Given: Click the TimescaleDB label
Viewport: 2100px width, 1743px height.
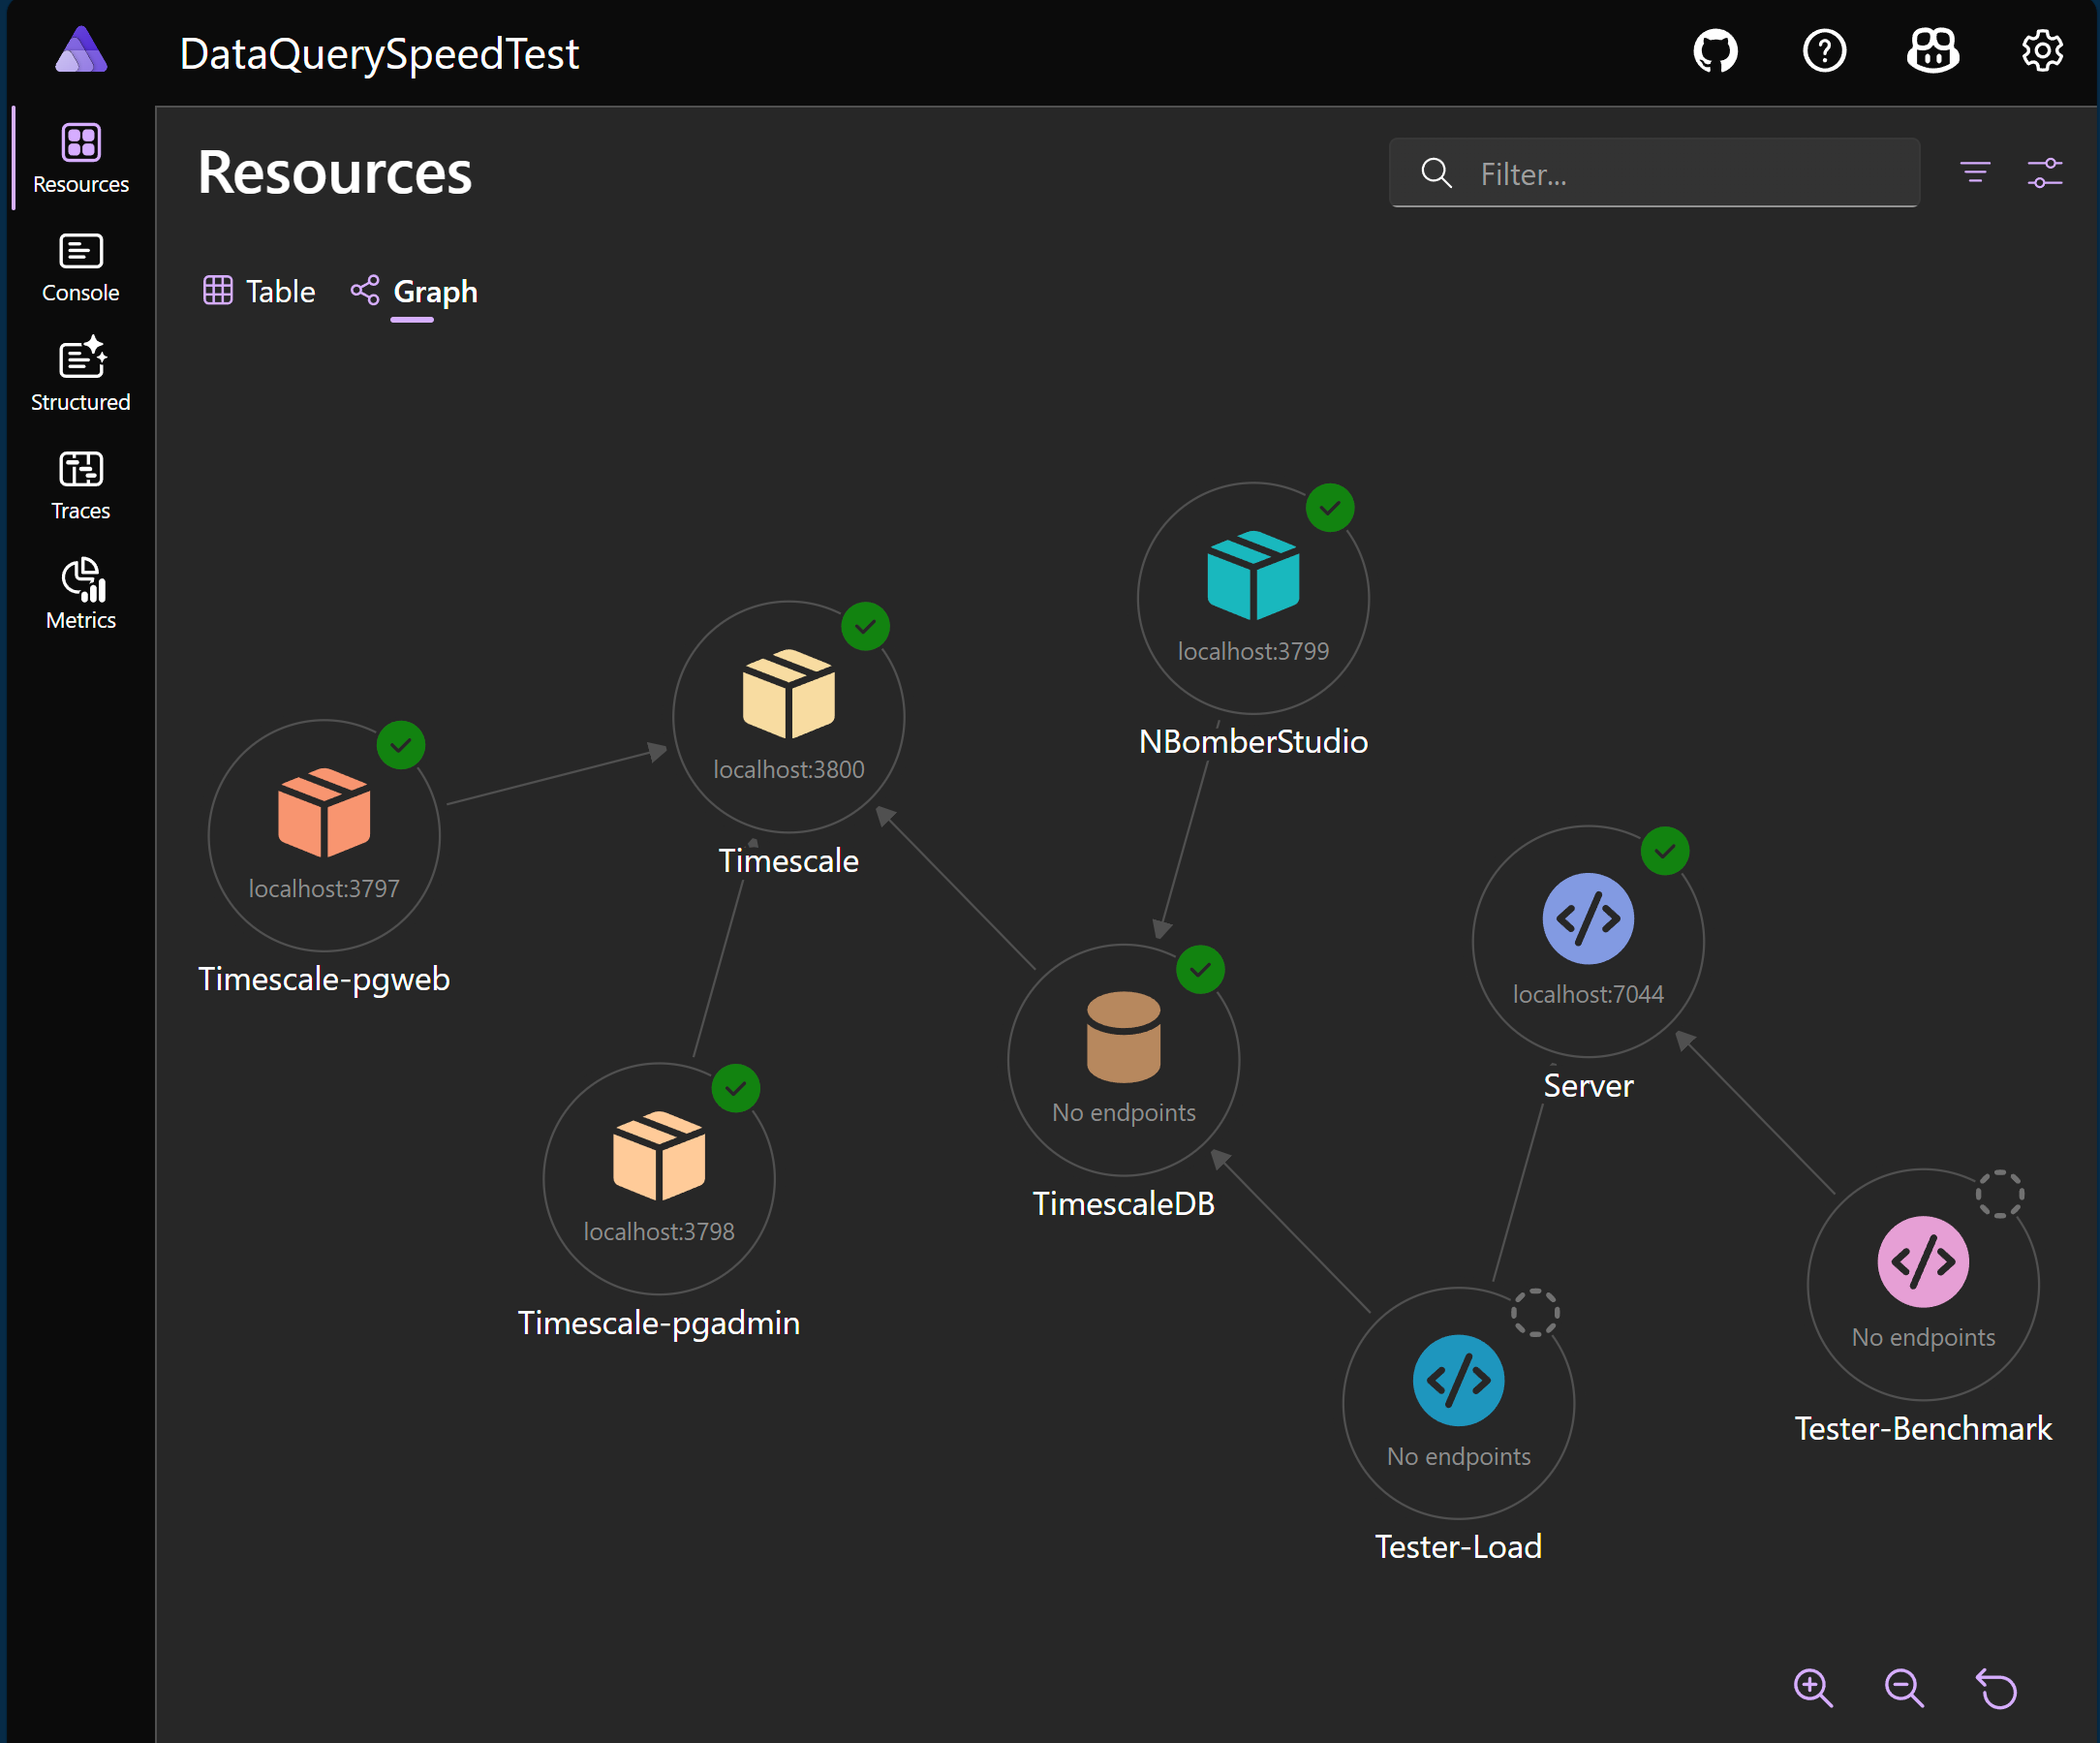Looking at the screenshot, I should 1124,1204.
